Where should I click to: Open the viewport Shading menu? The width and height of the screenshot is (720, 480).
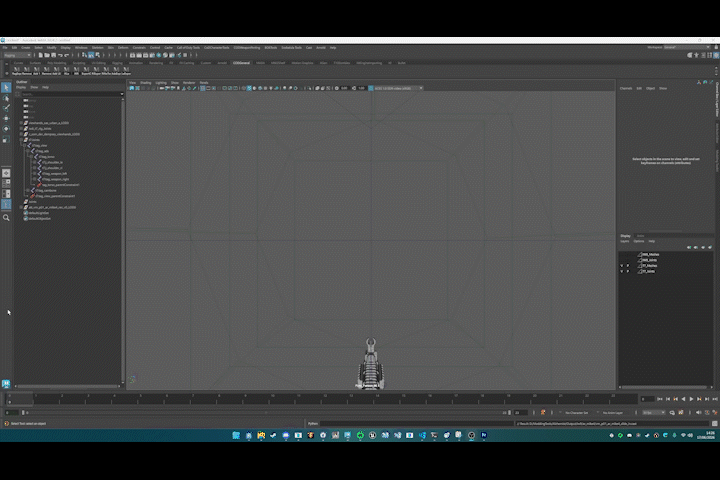[146, 83]
